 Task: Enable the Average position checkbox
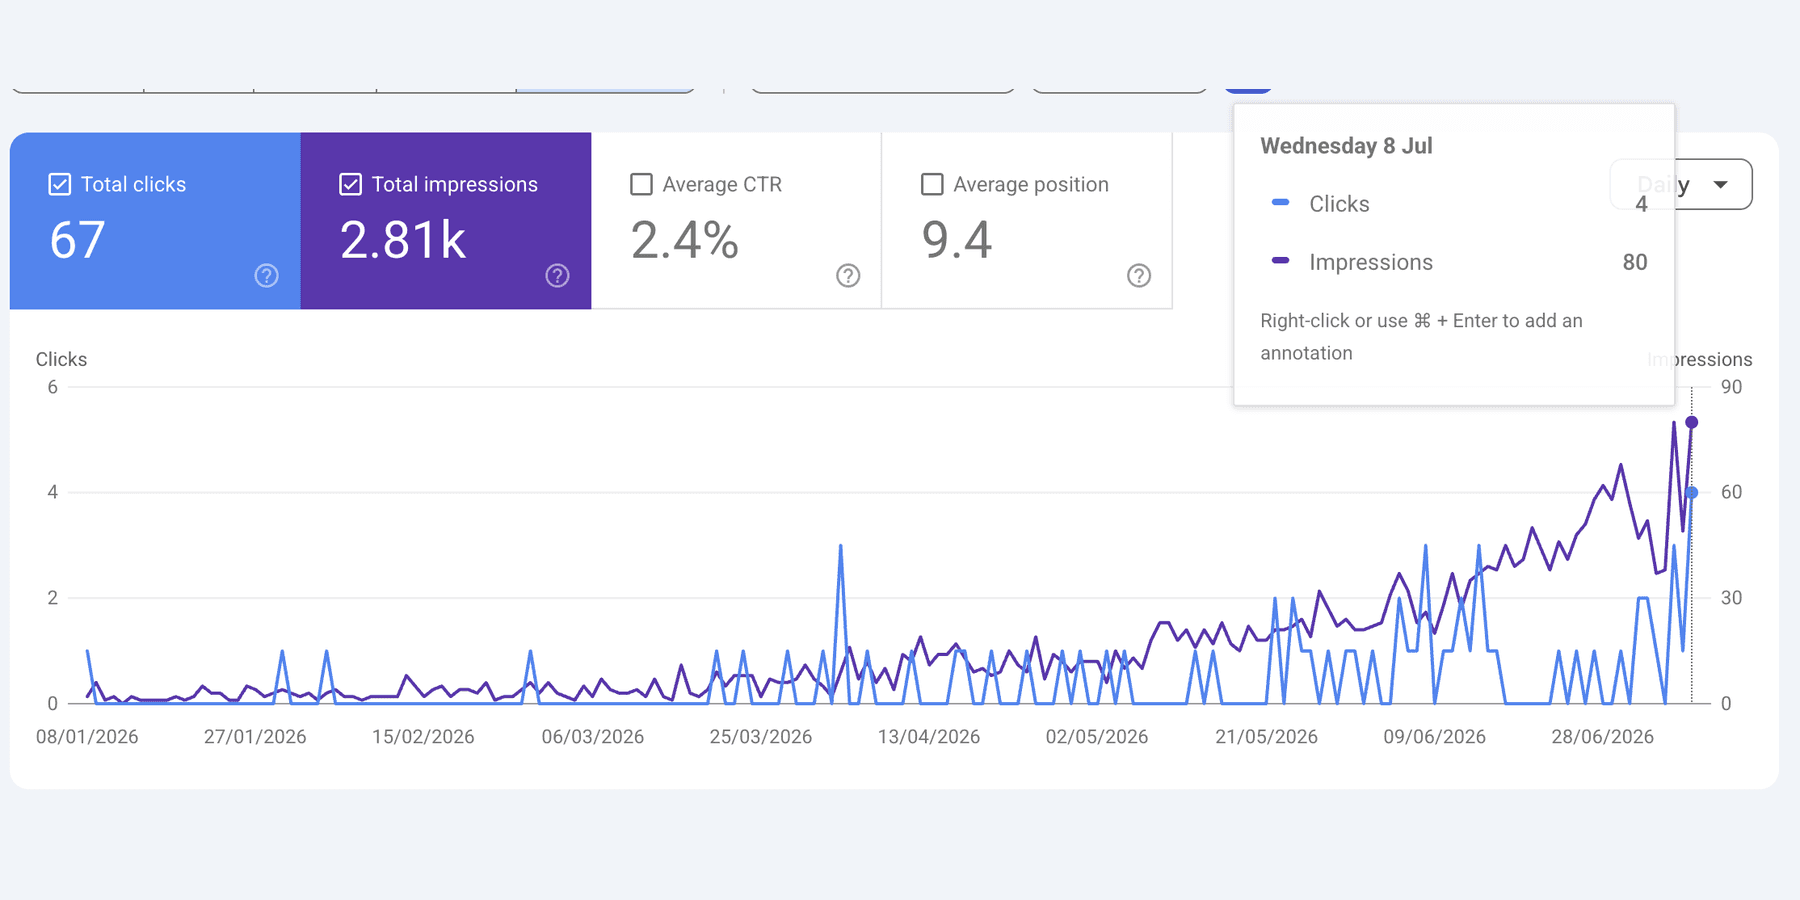point(932,184)
